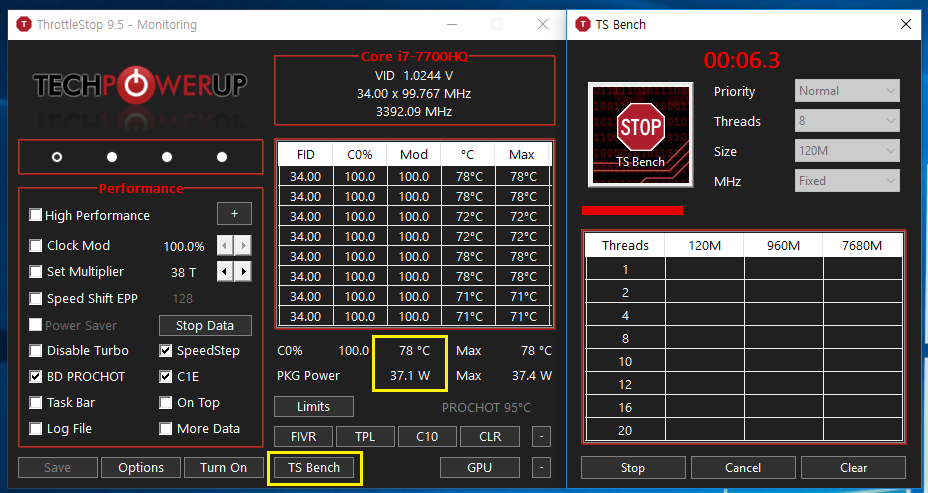Click the ThrottleStop title bar app icon
The width and height of the screenshot is (928, 493).
point(24,24)
